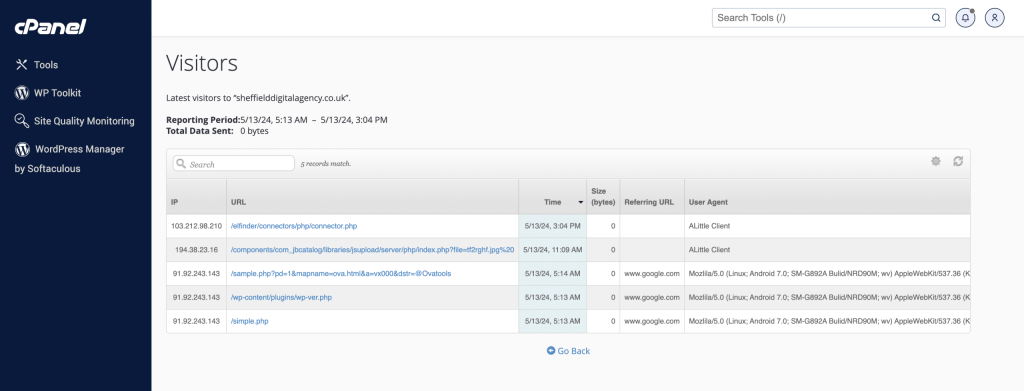Open Tools in the sidebar
1024x391 pixels.
(46, 65)
